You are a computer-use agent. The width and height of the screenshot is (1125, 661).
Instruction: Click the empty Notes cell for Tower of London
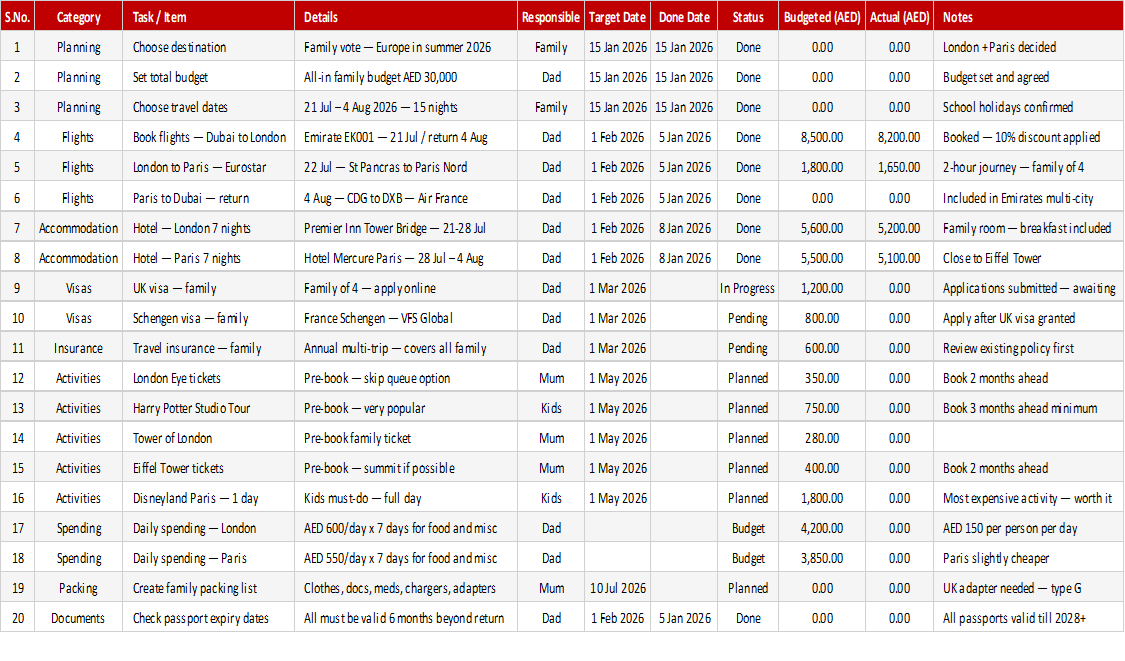1029,438
